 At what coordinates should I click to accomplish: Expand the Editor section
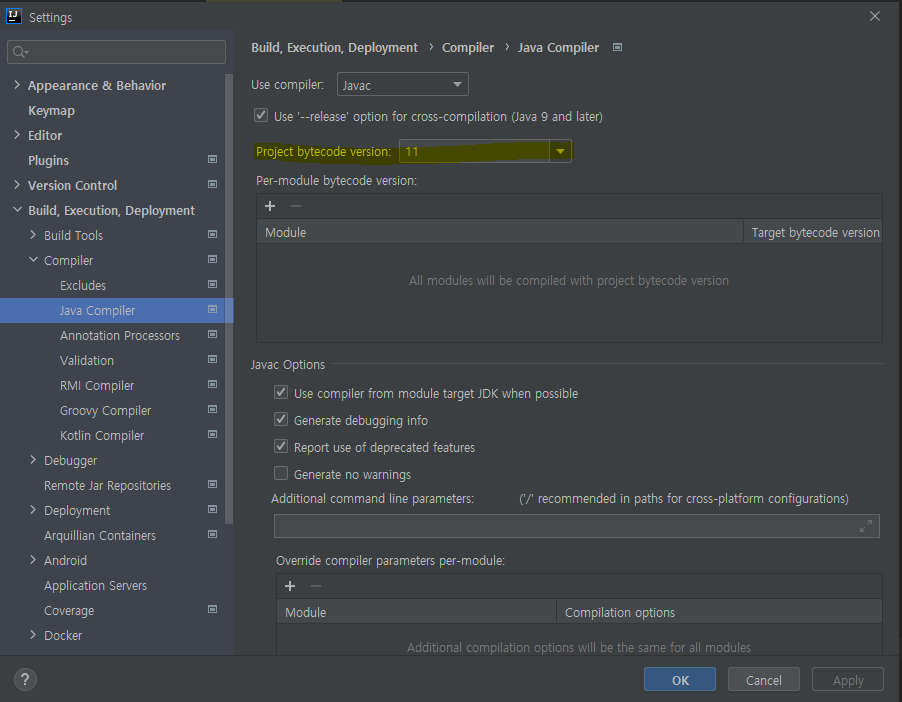coord(17,135)
